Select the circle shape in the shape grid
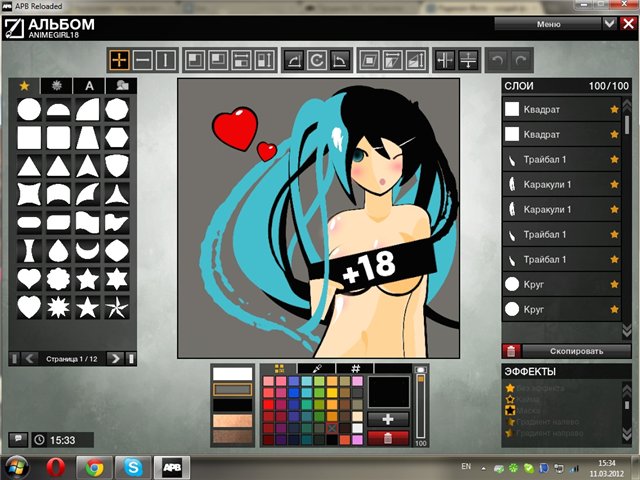The height and width of the screenshot is (480, 640). (x=30, y=109)
